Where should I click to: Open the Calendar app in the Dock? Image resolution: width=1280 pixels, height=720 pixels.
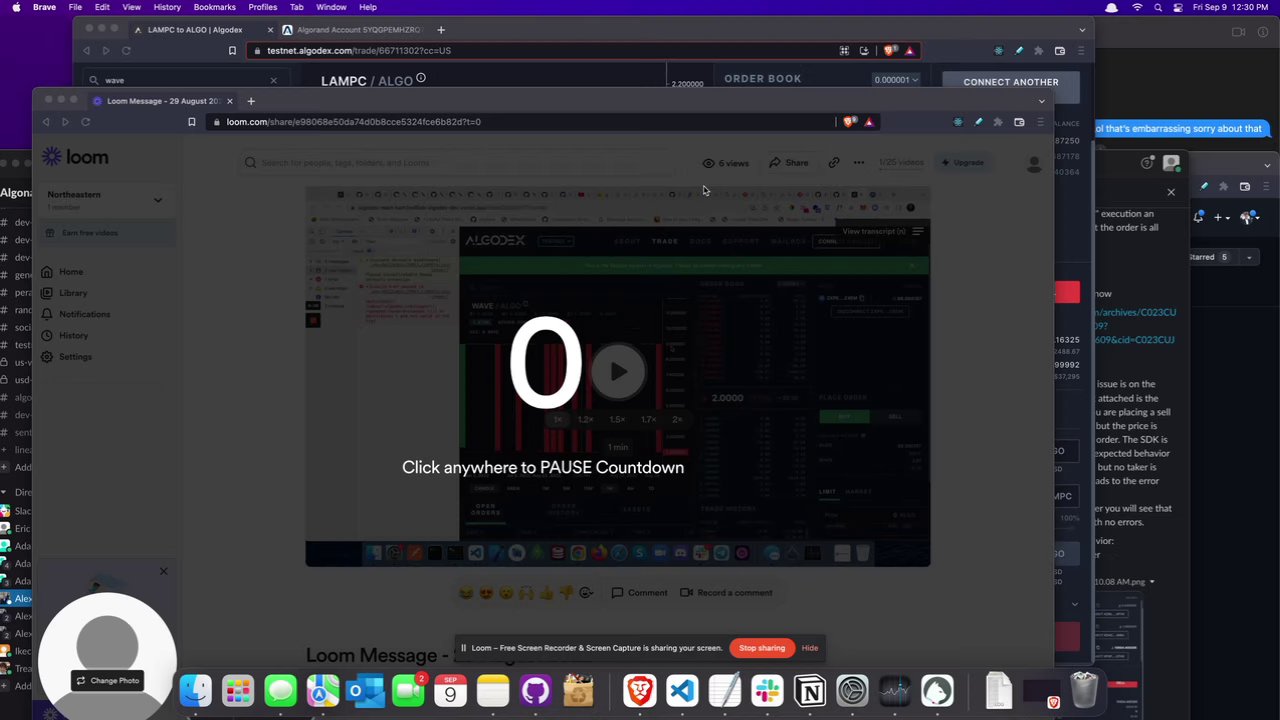(451, 691)
